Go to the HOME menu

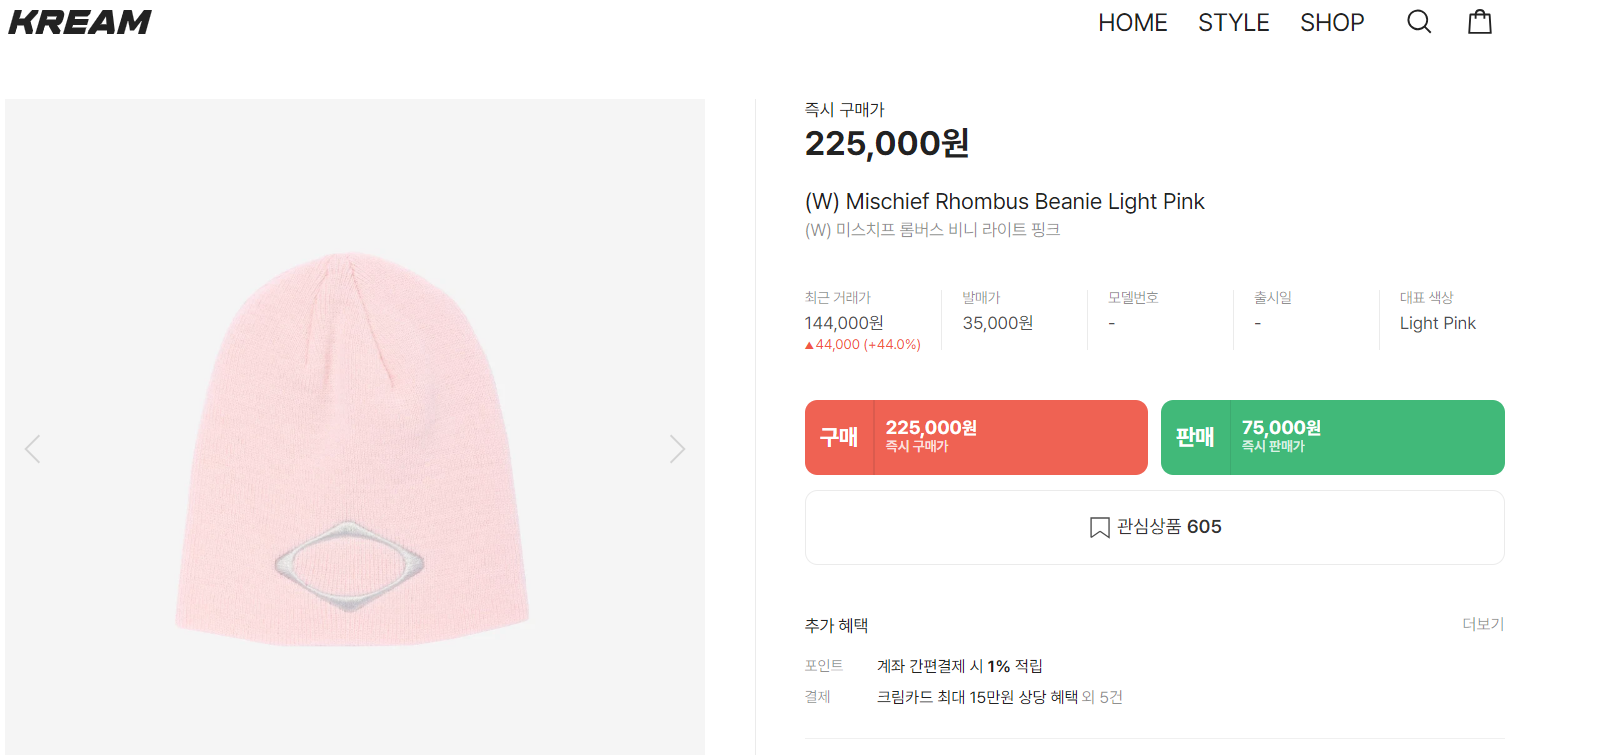coord(1132,23)
